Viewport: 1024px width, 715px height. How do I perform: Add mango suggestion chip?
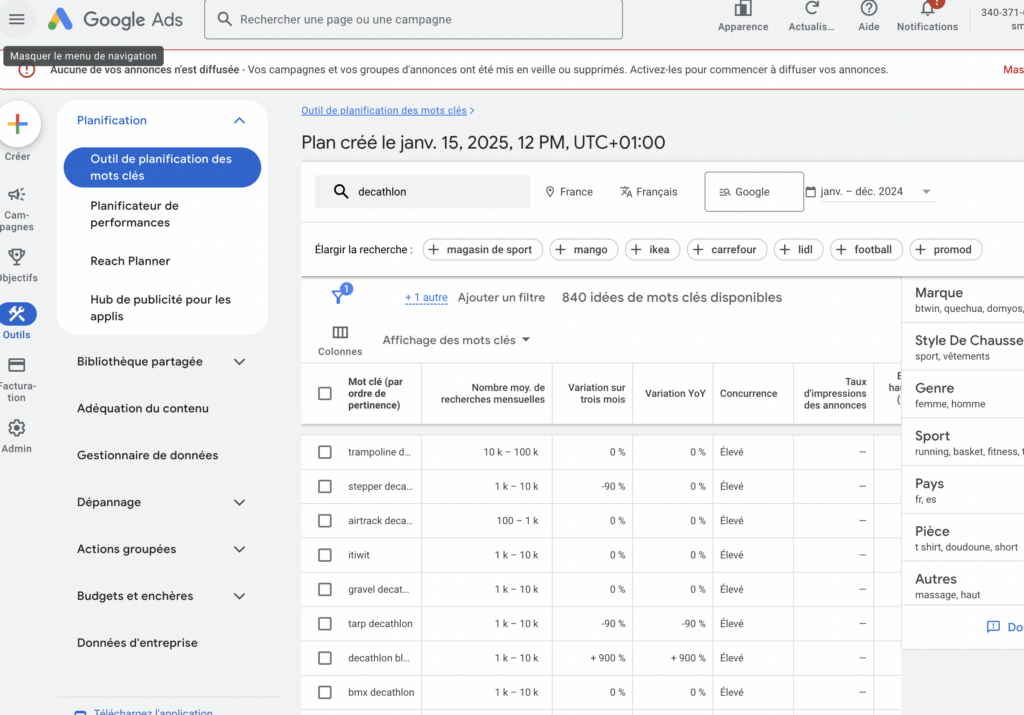[x=584, y=249]
